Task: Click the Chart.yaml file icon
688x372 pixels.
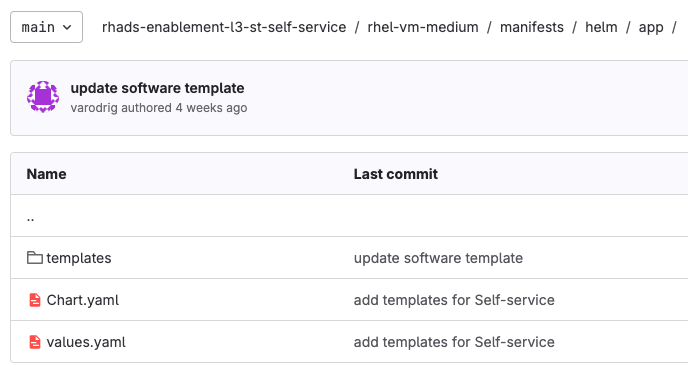Action: tap(35, 300)
